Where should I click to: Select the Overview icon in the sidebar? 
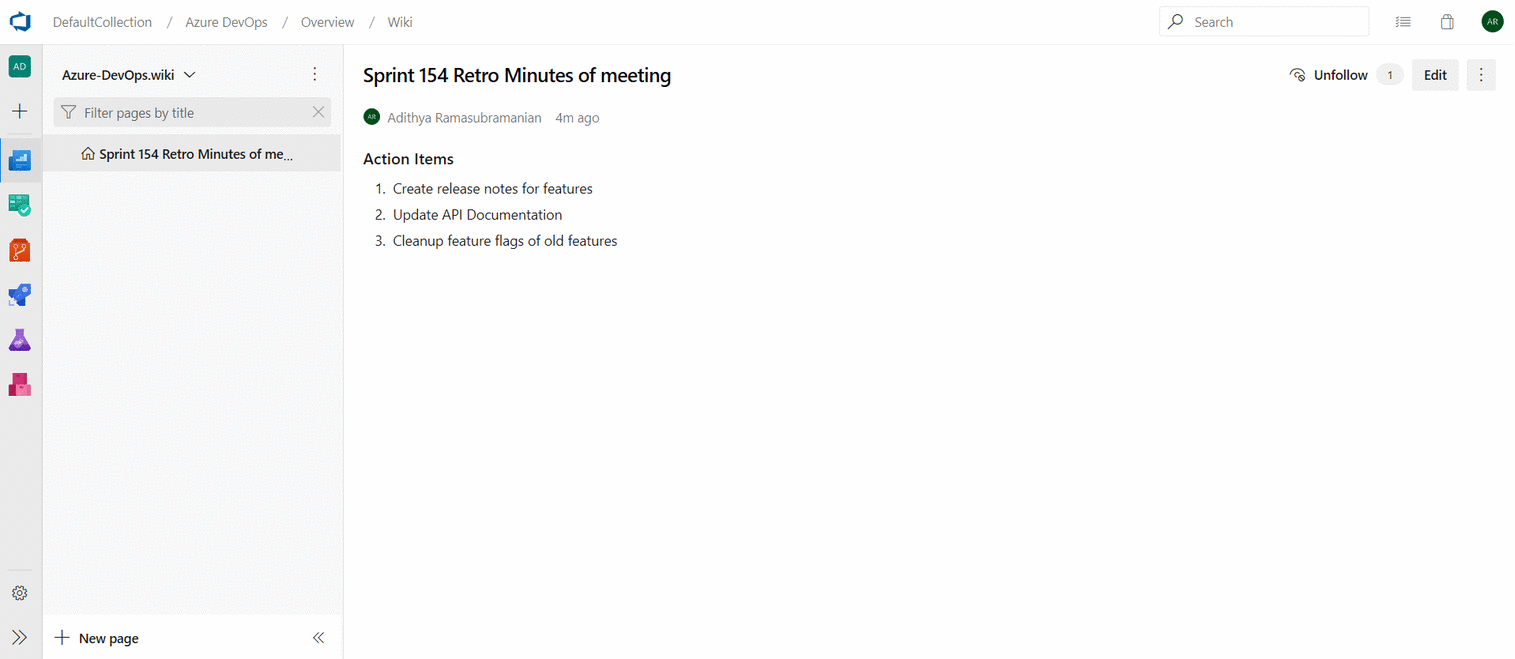(x=20, y=160)
